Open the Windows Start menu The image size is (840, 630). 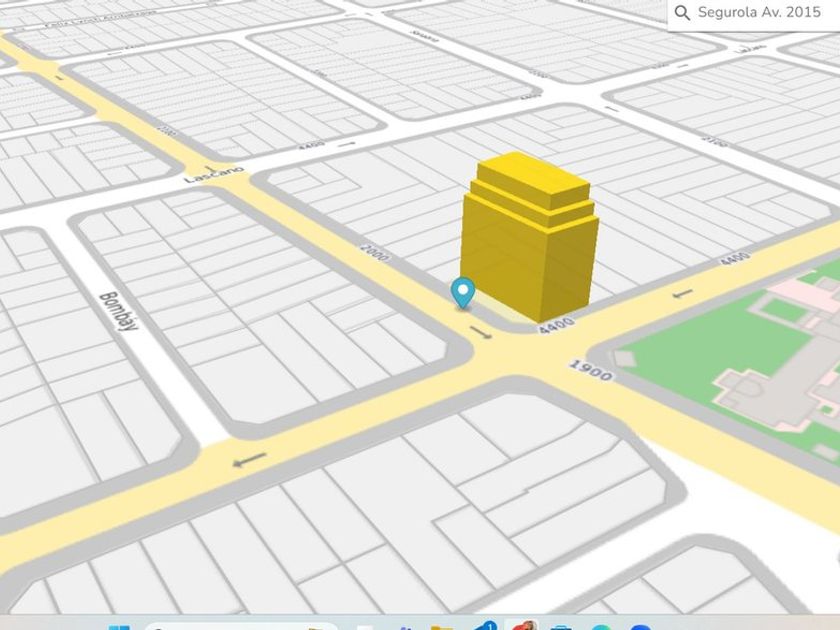point(119,625)
